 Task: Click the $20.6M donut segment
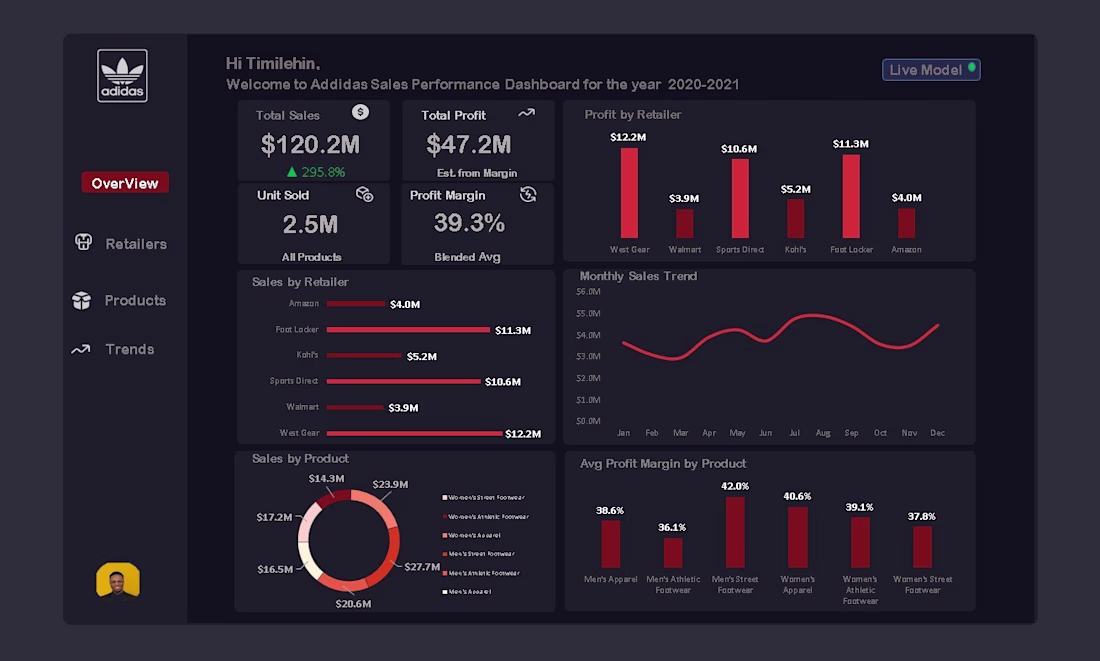[x=344, y=584]
